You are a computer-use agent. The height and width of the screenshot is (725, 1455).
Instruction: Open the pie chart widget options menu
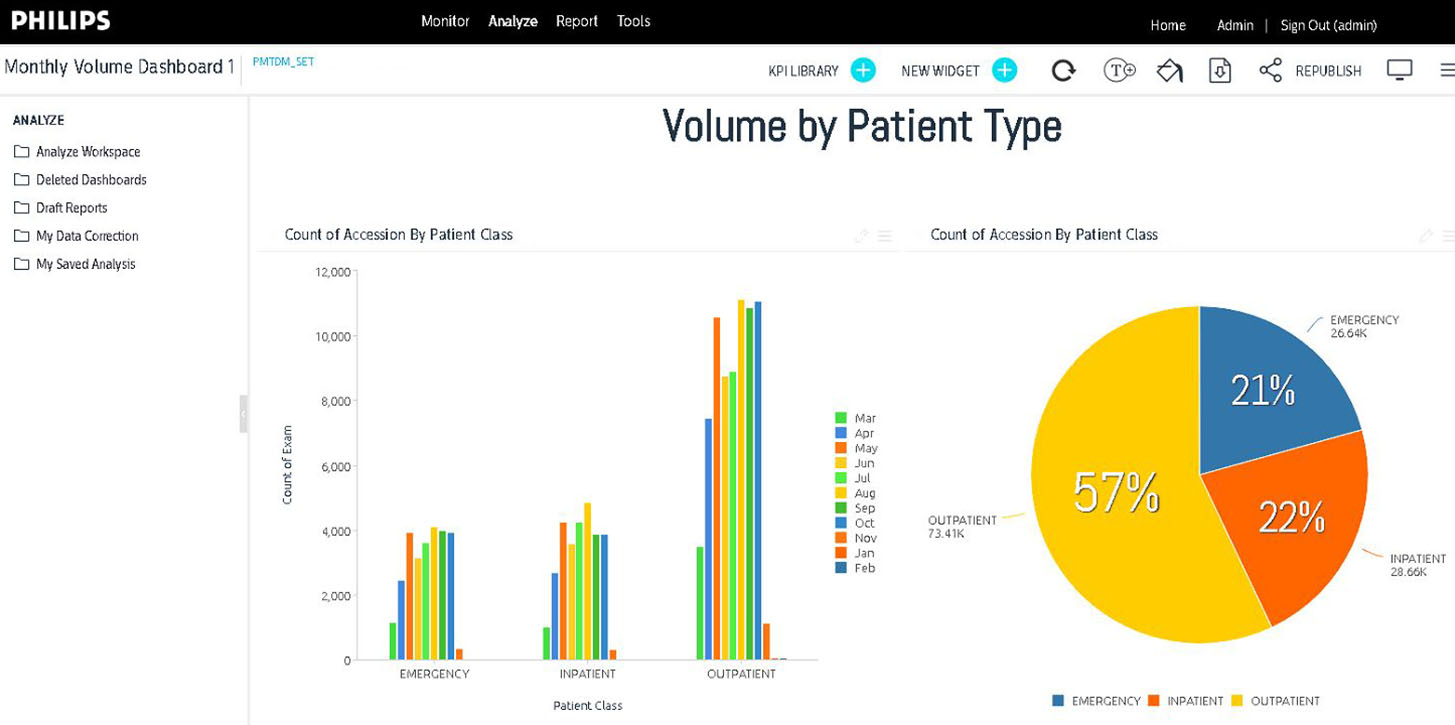[x=1448, y=236]
